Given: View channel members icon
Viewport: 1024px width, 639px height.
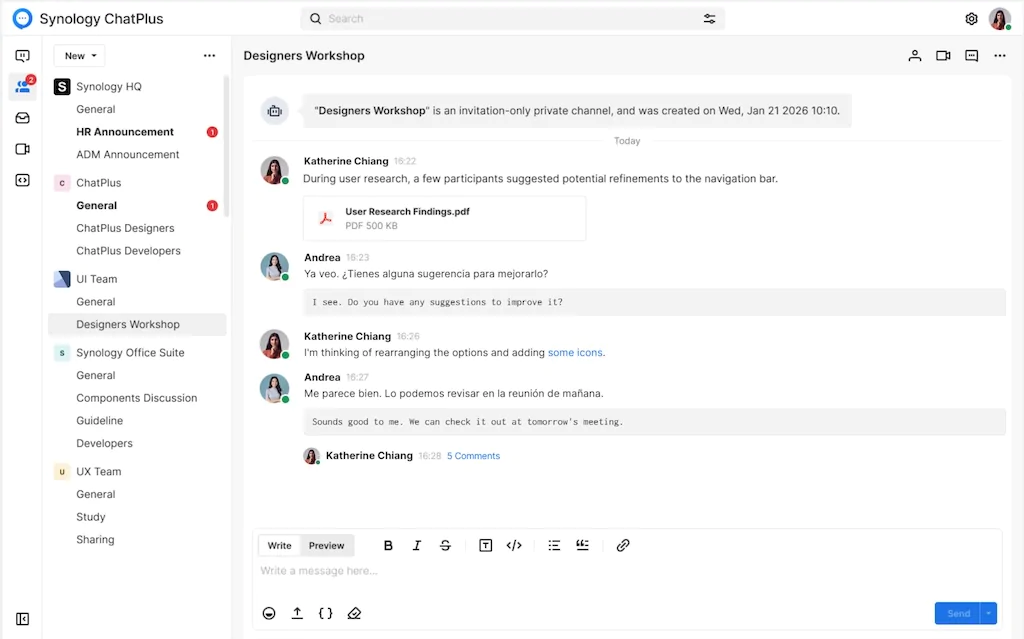Looking at the screenshot, I should coord(914,56).
